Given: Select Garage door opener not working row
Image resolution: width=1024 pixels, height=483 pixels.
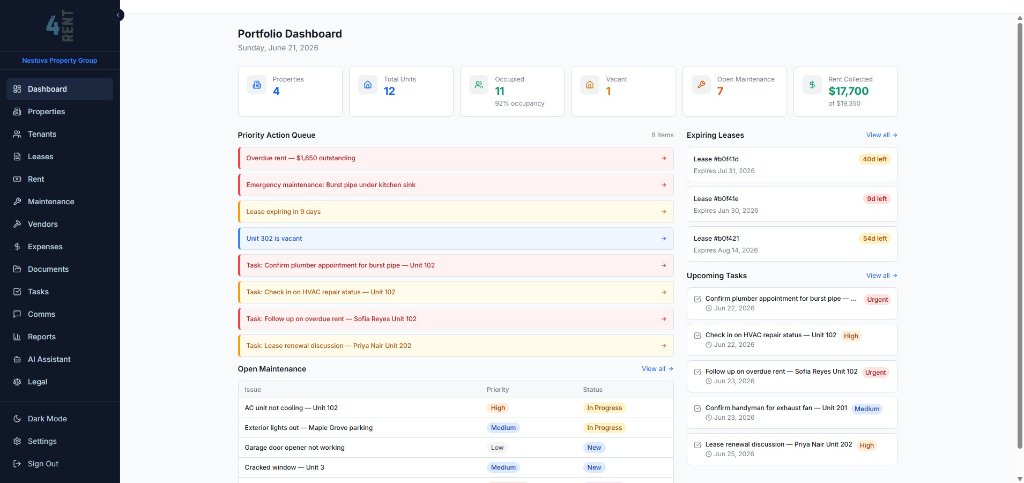Looking at the screenshot, I should (455, 448).
